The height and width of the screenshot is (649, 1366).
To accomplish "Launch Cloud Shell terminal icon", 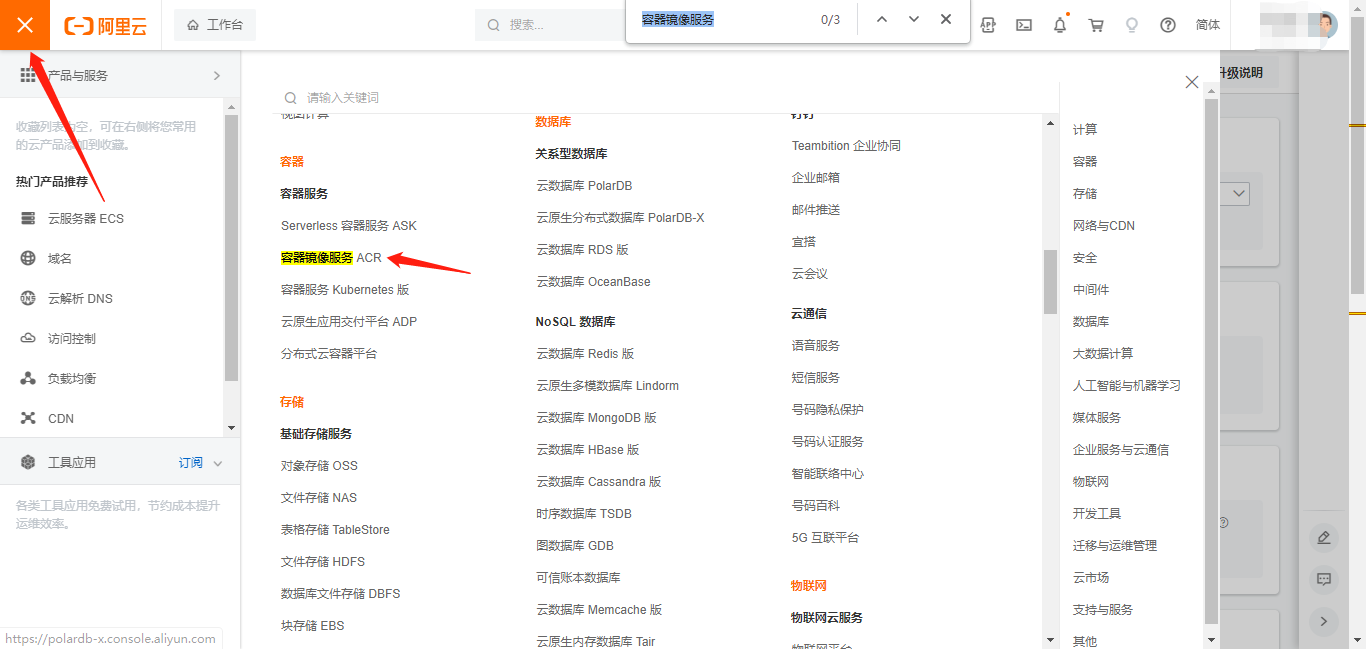I will point(1024,25).
